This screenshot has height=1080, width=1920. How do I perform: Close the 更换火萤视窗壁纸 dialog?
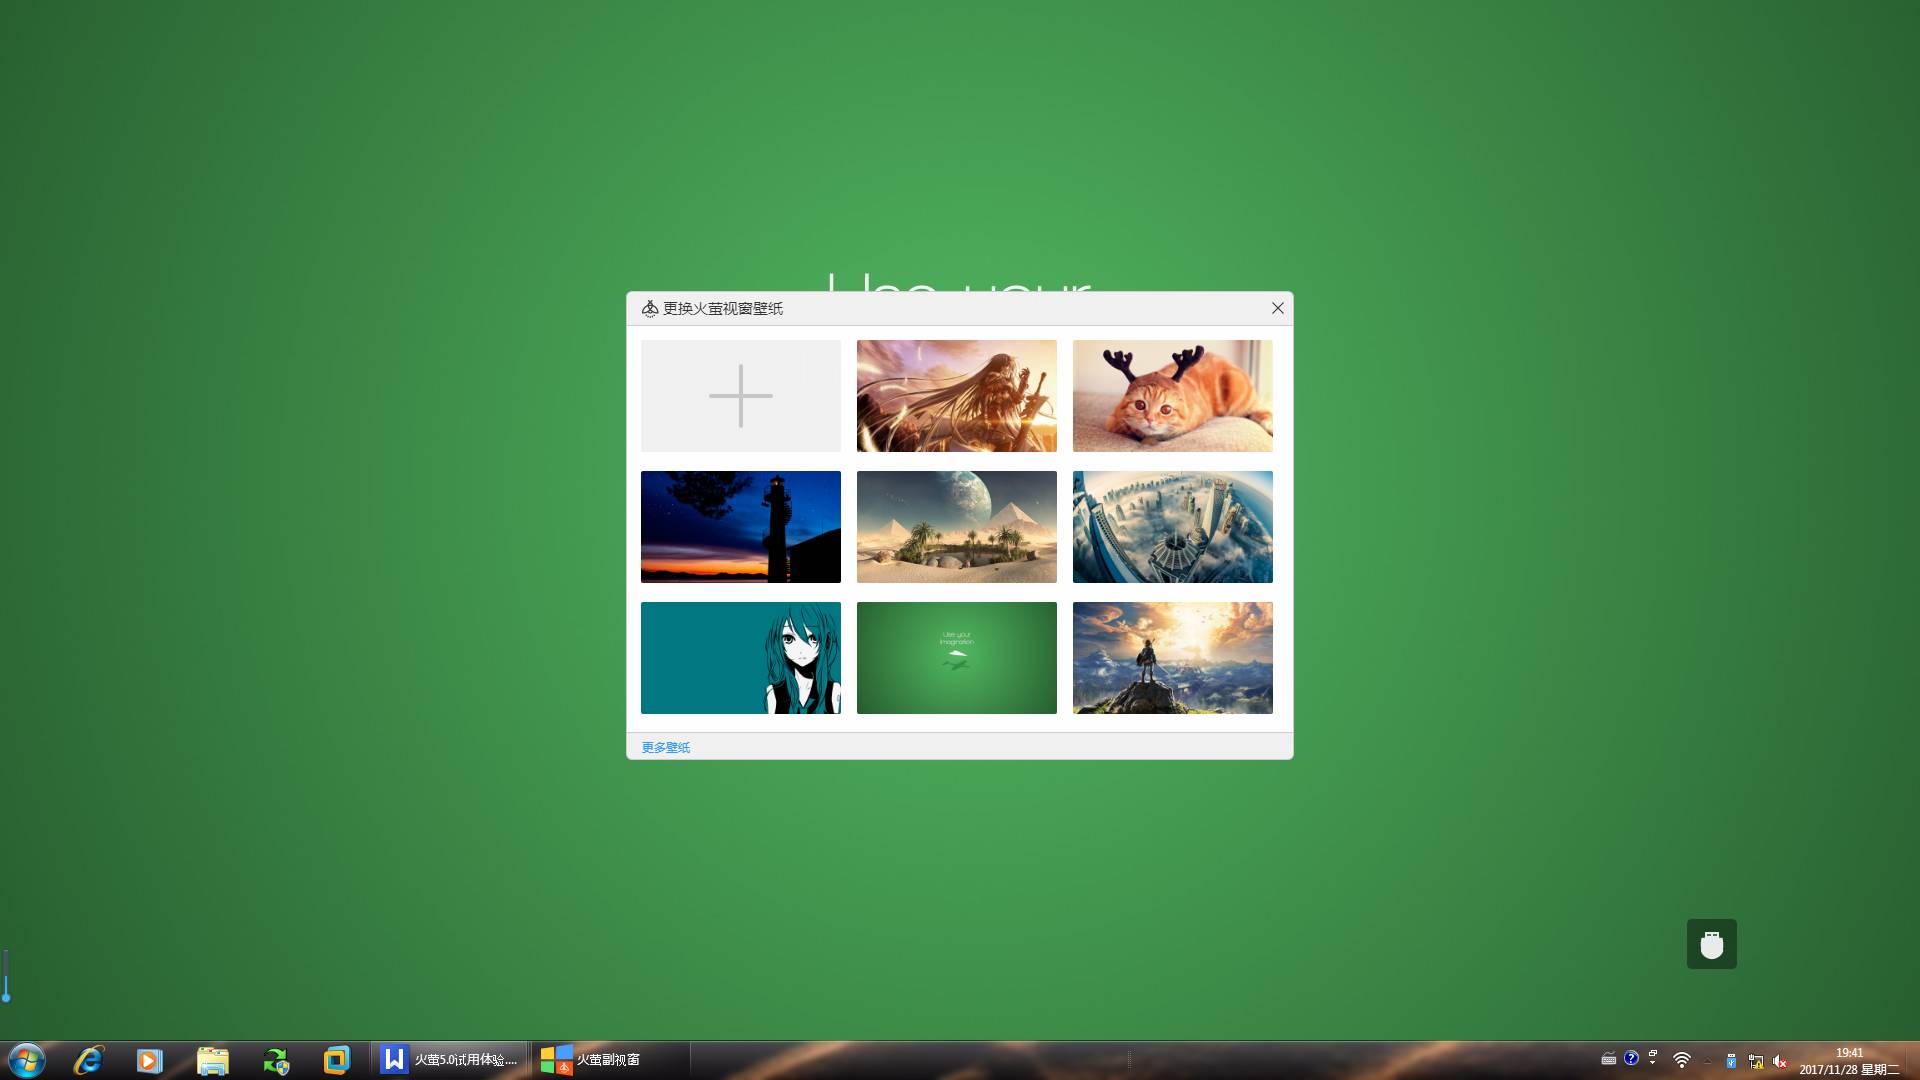1277,308
